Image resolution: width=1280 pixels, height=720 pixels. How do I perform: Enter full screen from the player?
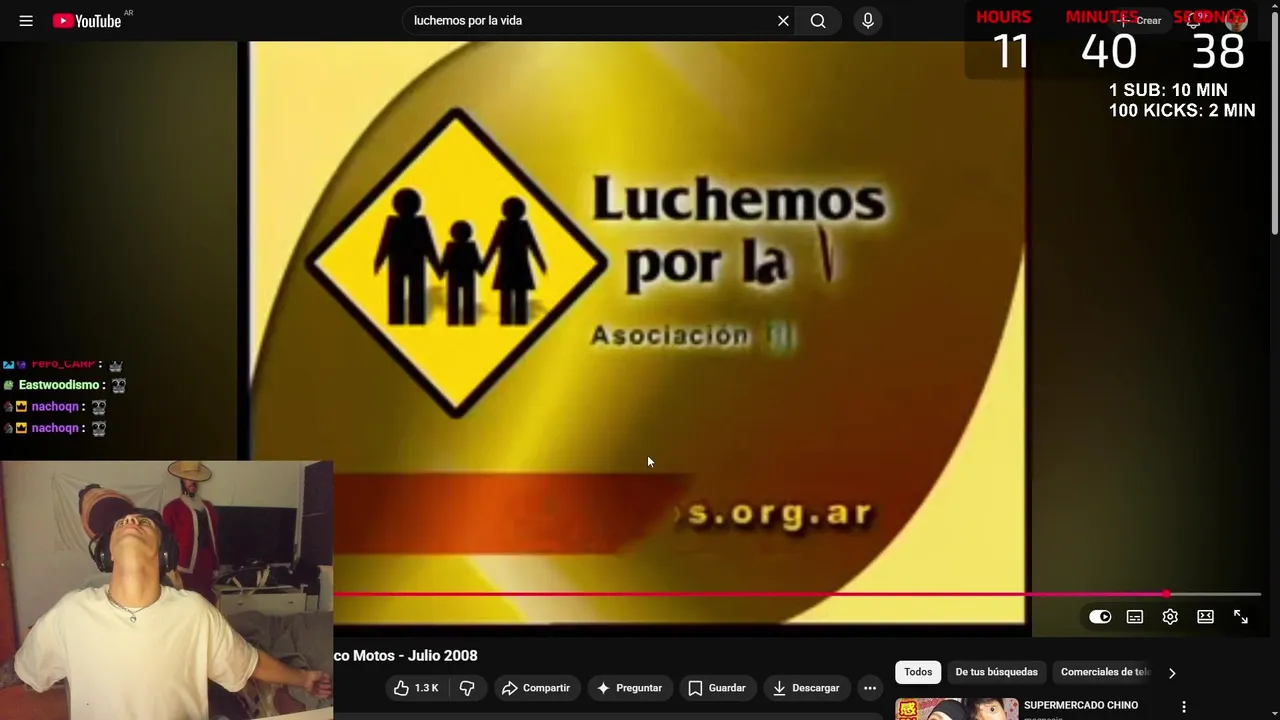(x=1241, y=617)
